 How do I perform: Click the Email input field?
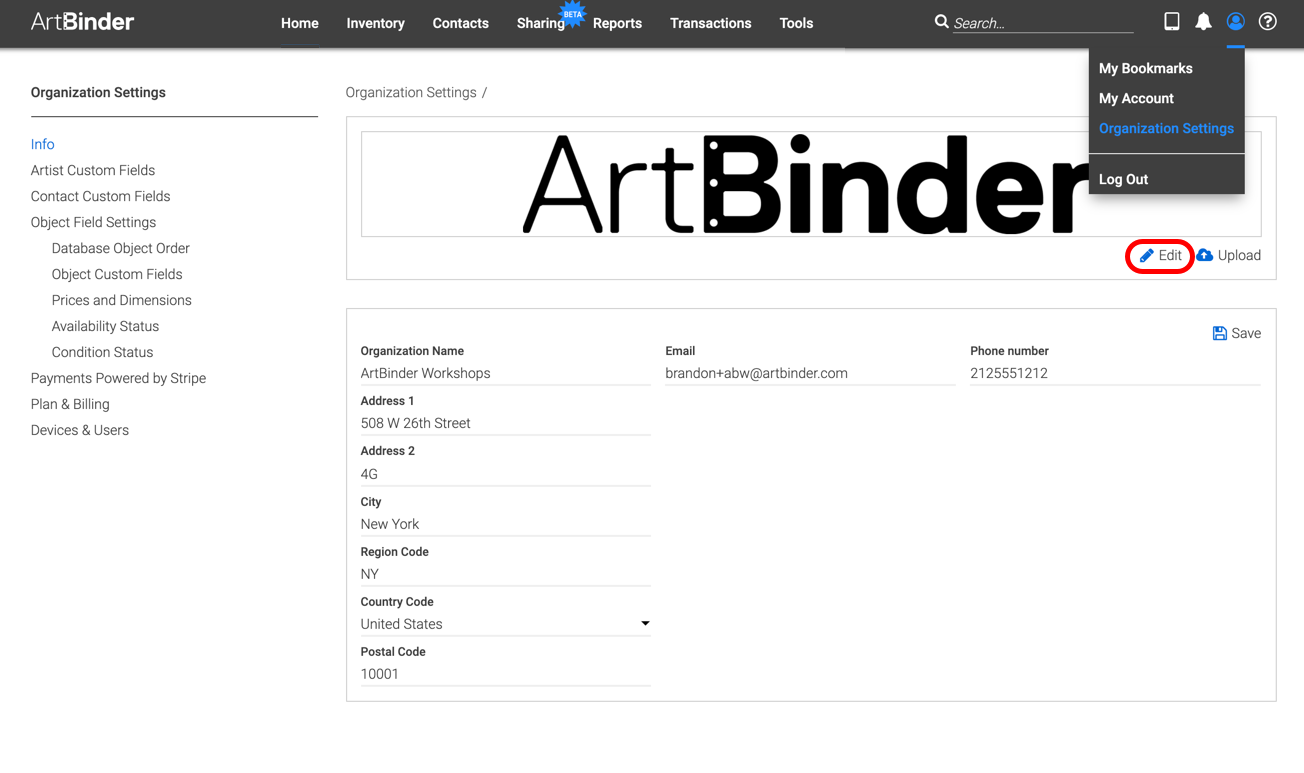click(810, 373)
